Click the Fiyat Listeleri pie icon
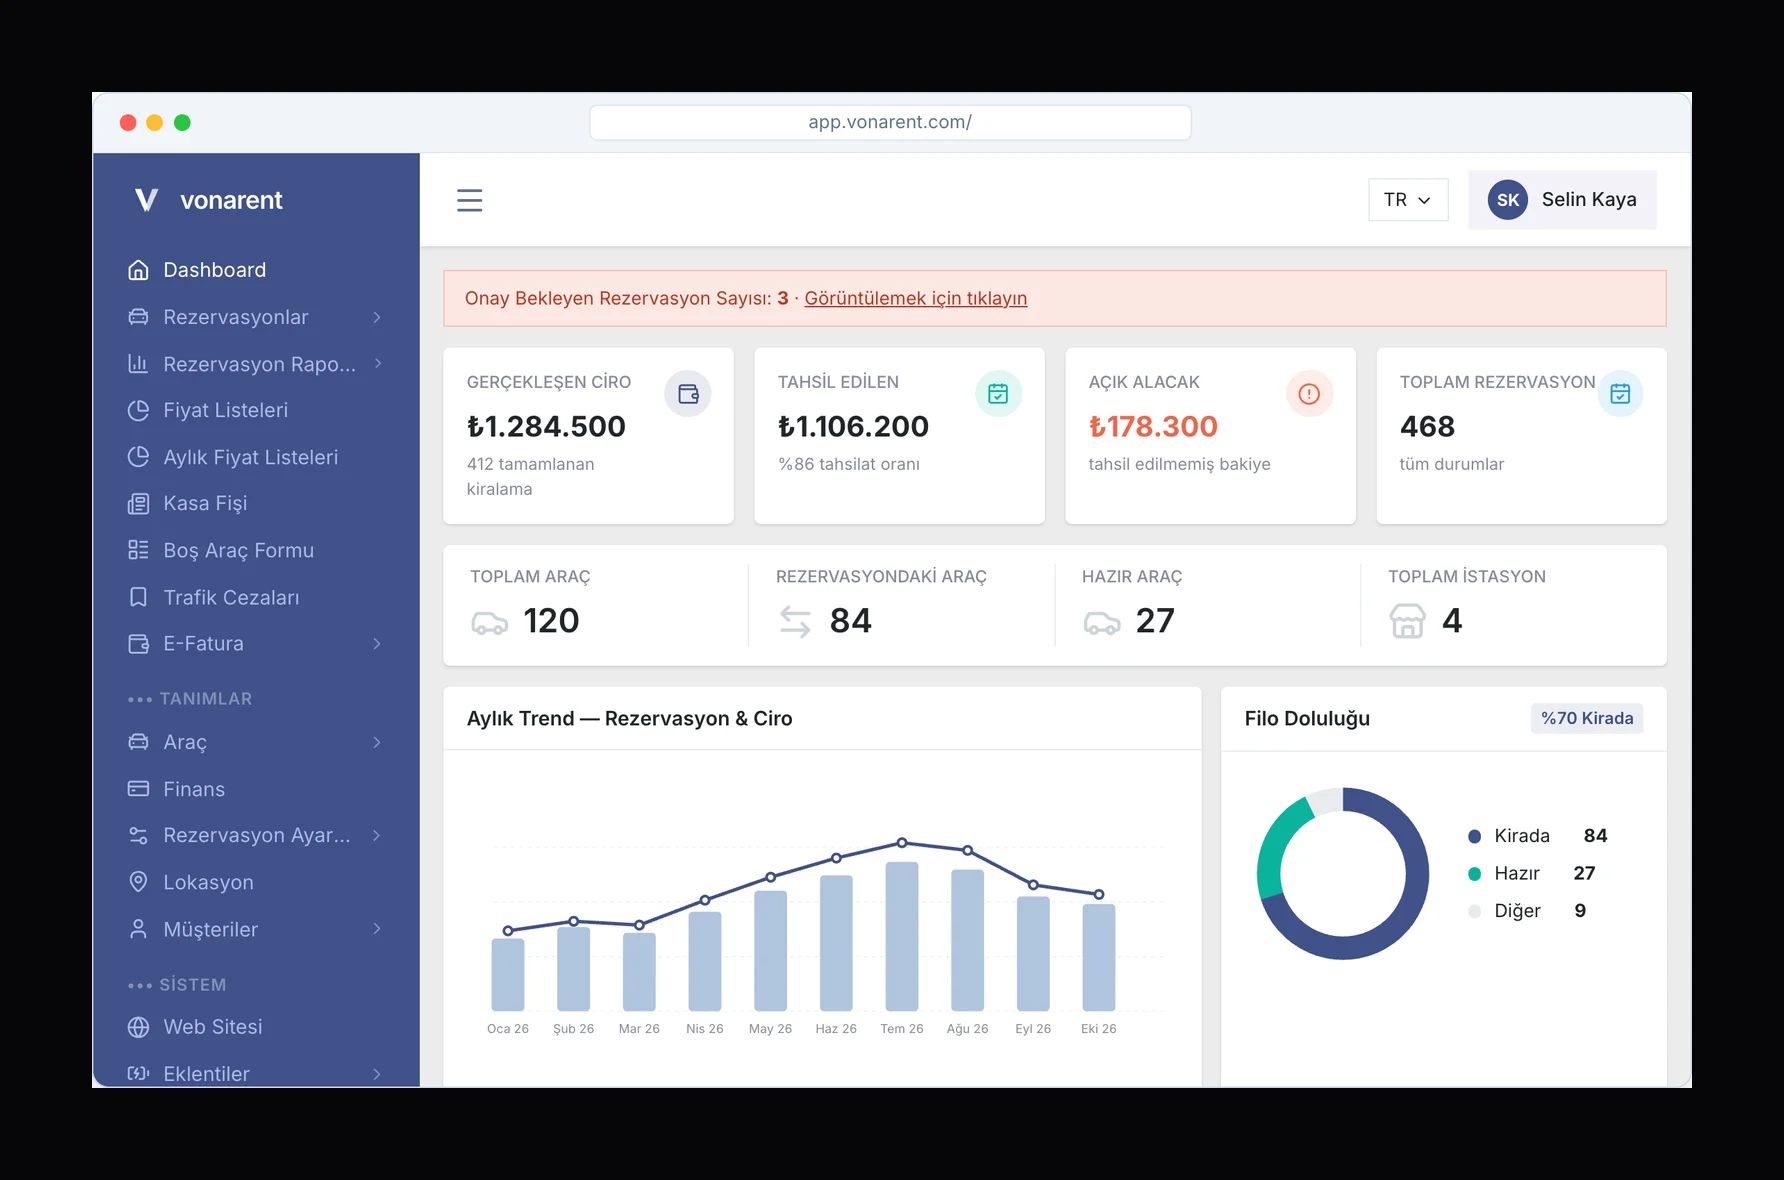 [139, 410]
